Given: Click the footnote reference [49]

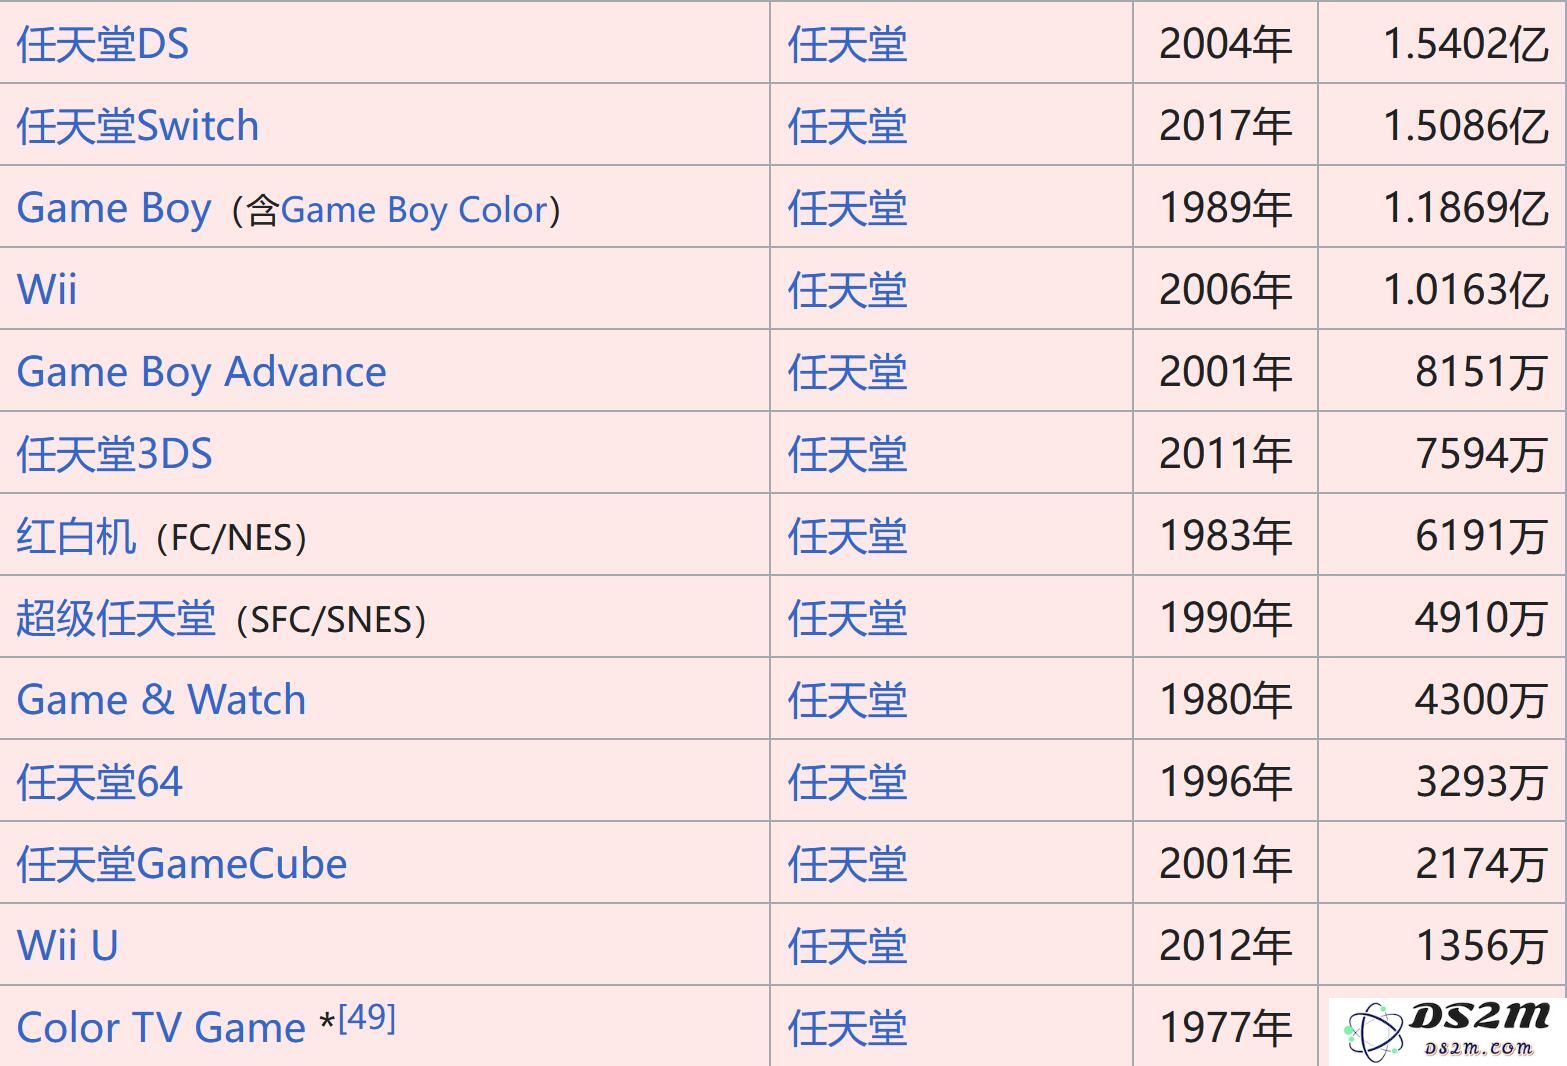Looking at the screenshot, I should tap(368, 1018).
